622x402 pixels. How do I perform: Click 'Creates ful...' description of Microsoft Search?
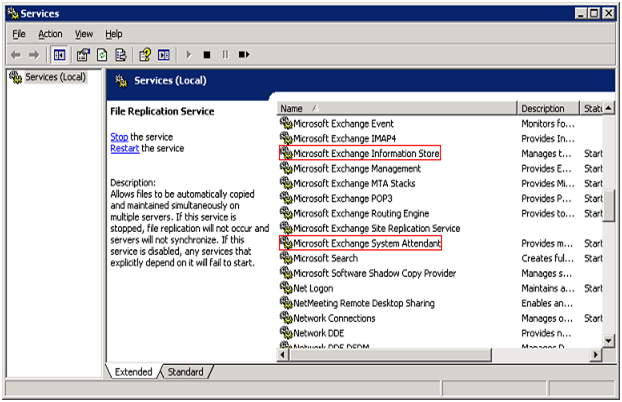point(547,258)
